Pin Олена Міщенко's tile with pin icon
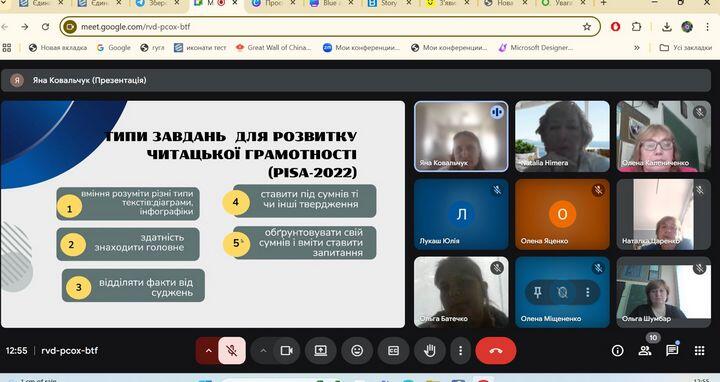 coord(538,292)
